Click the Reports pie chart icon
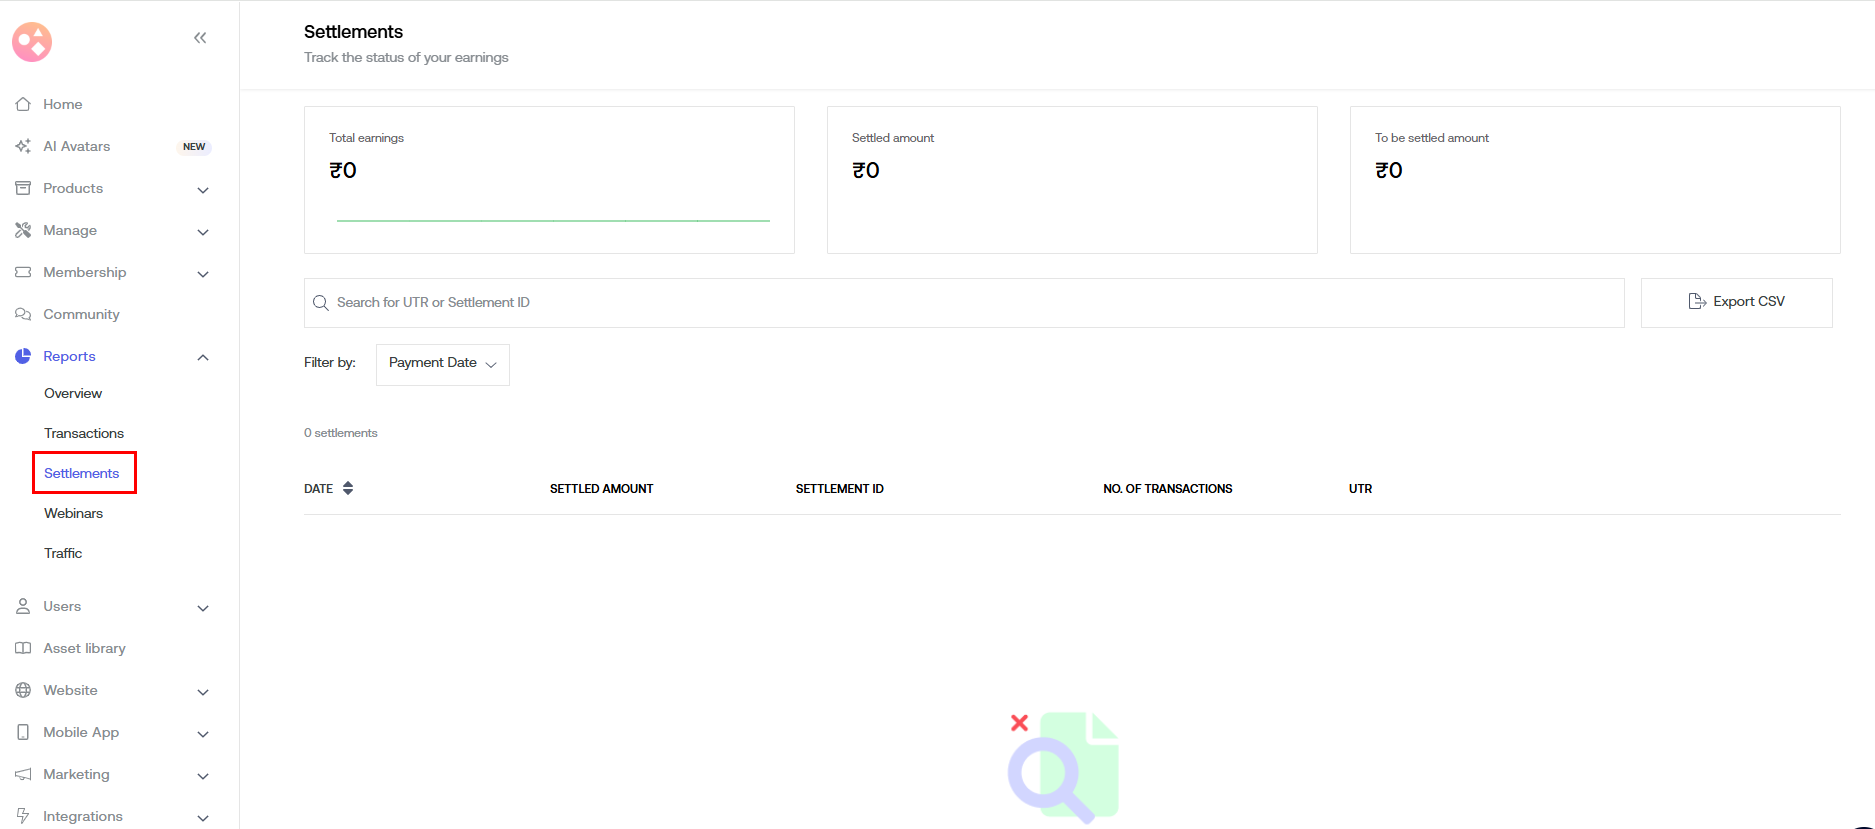1875x829 pixels. coord(23,356)
